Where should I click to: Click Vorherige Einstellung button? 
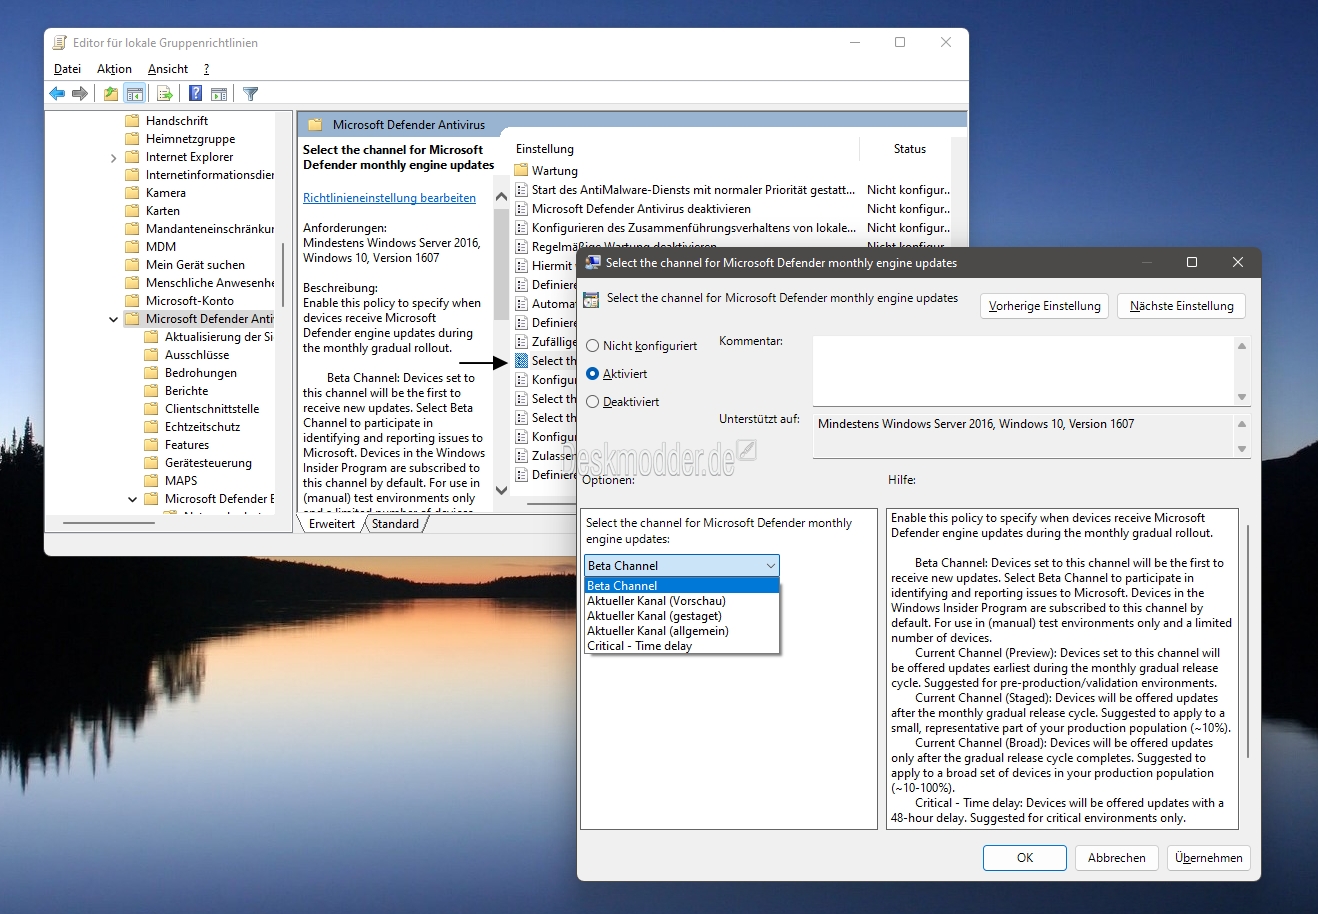click(1044, 306)
